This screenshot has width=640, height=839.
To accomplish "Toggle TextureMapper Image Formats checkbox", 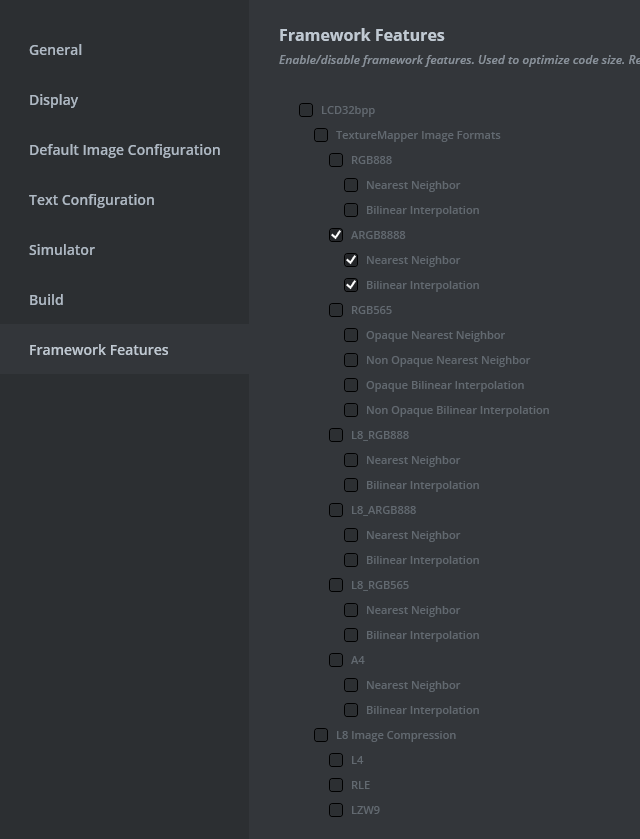I will [321, 135].
